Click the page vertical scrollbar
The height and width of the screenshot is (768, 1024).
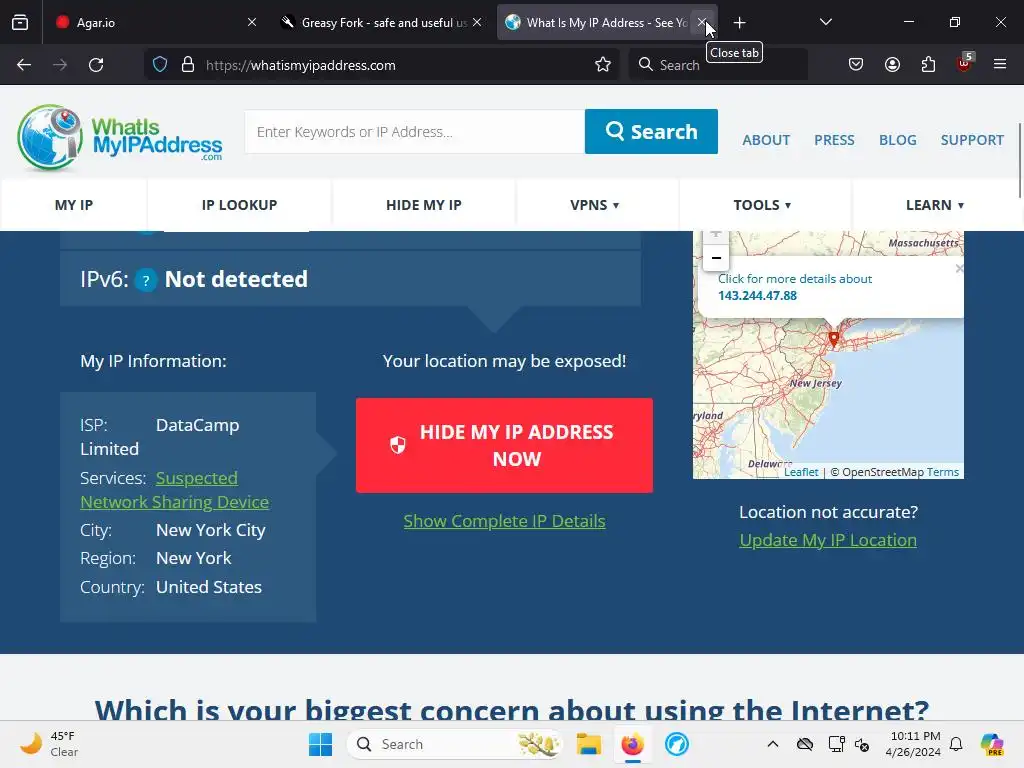pos(1019,160)
